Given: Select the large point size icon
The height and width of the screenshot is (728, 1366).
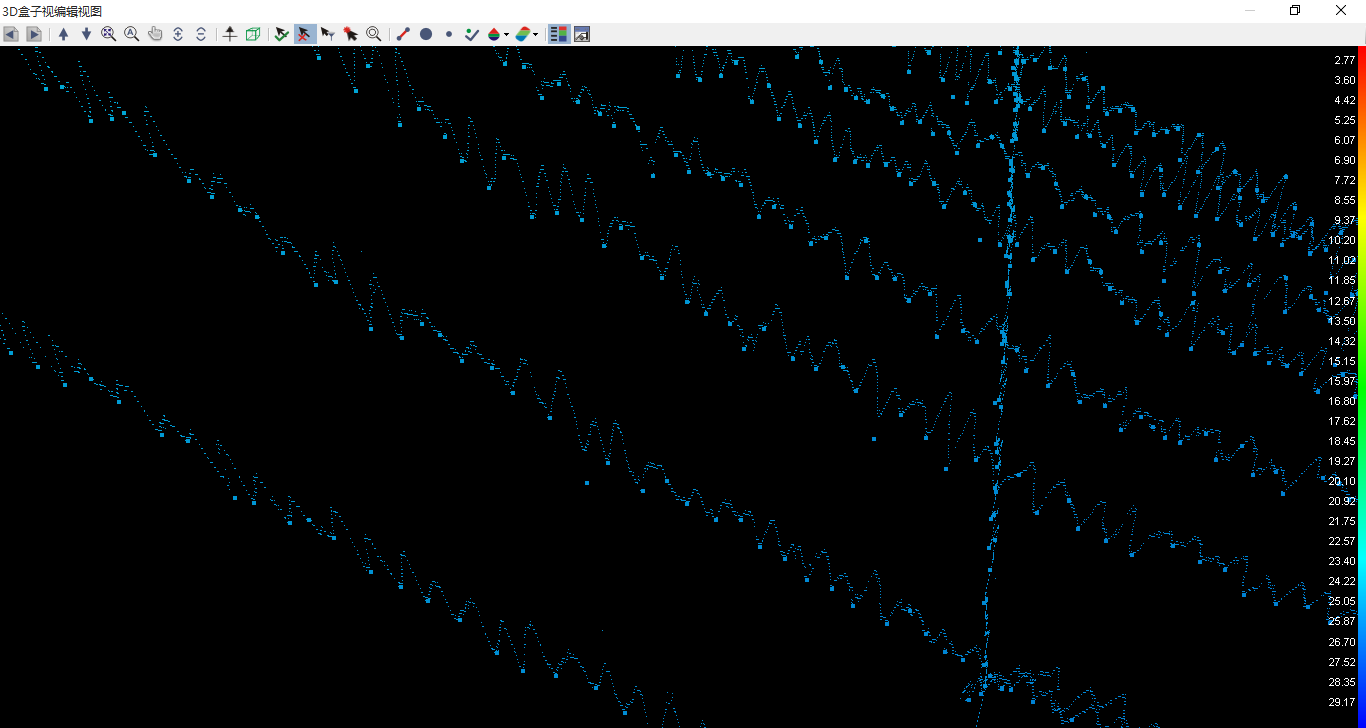Looking at the screenshot, I should coord(426,34).
